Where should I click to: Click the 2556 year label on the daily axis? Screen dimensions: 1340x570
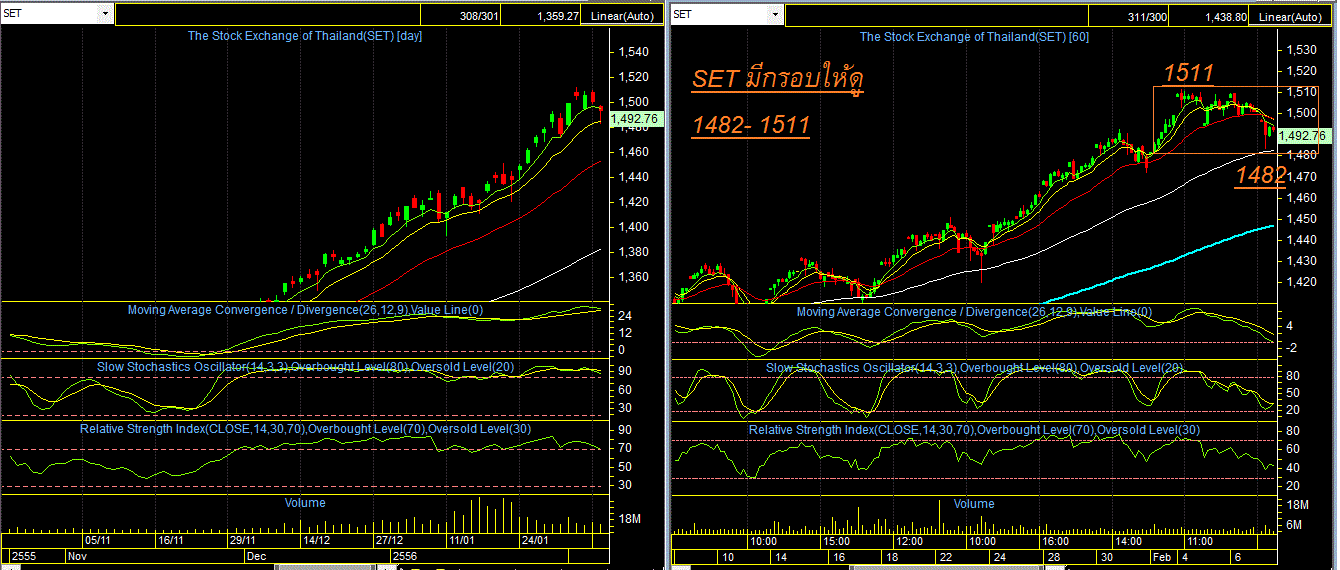[405, 554]
